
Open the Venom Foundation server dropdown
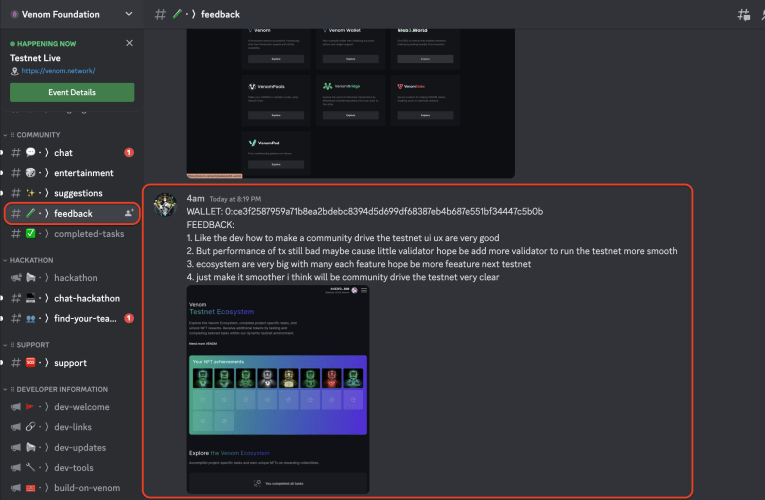128,14
